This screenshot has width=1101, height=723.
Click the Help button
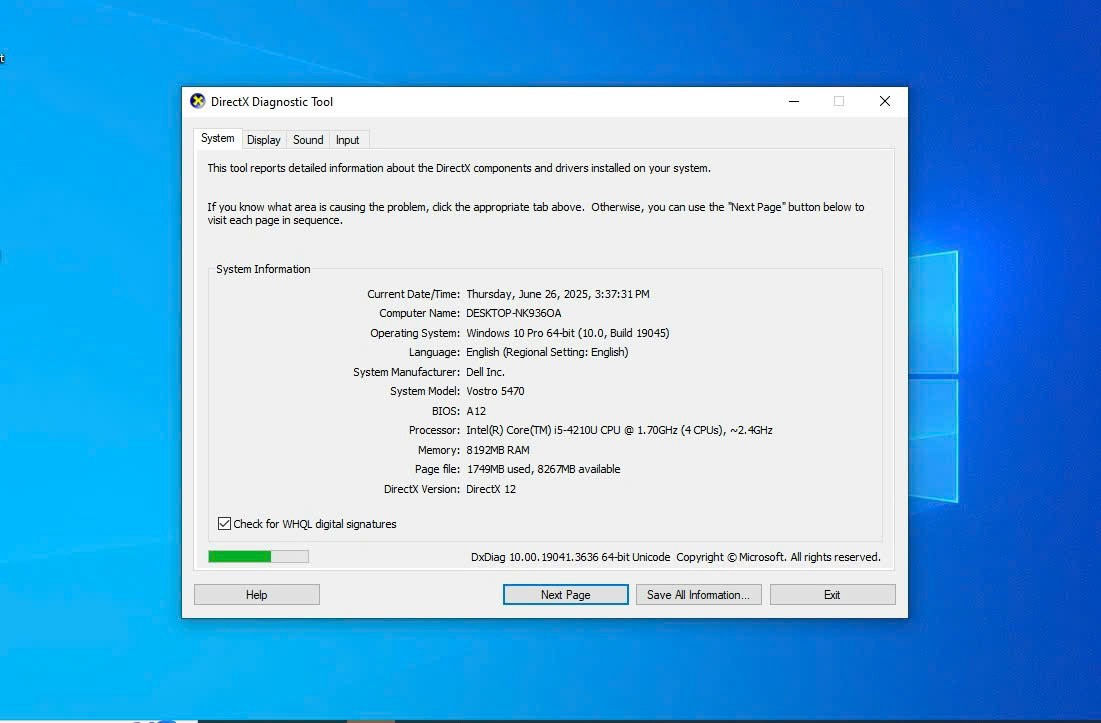(257, 595)
